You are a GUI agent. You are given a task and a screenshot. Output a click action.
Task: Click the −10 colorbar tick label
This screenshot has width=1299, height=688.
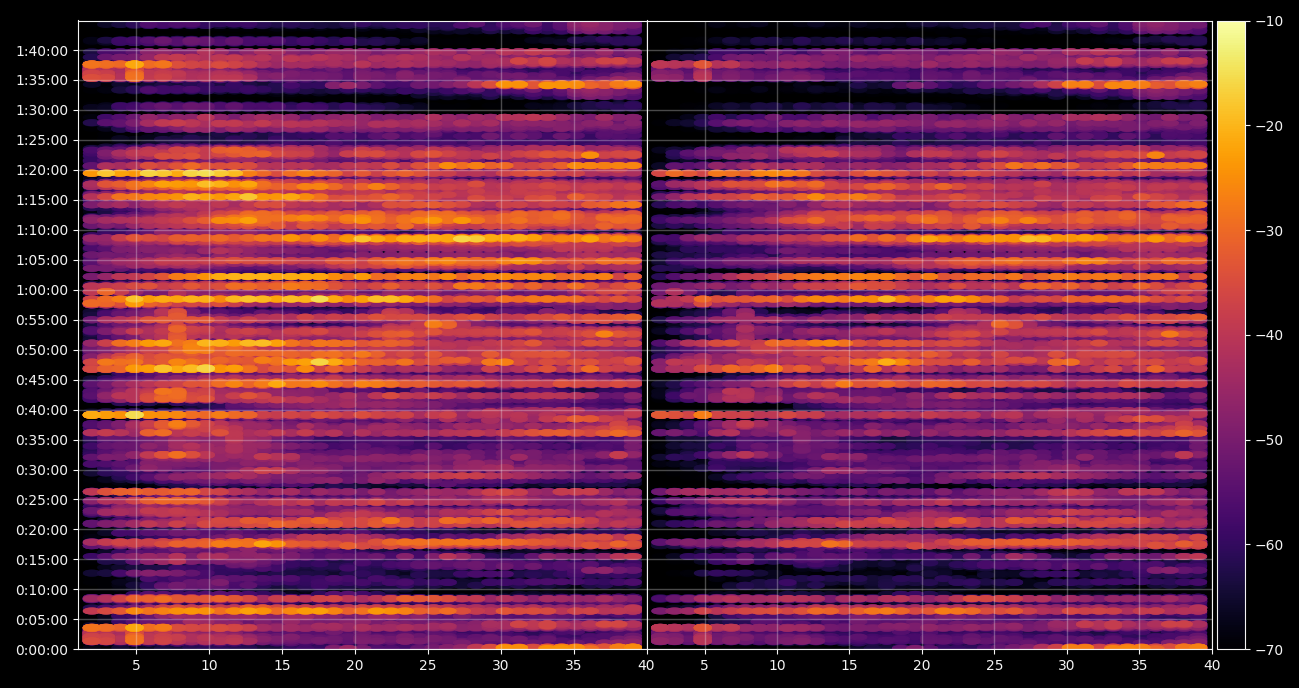(x=1269, y=21)
